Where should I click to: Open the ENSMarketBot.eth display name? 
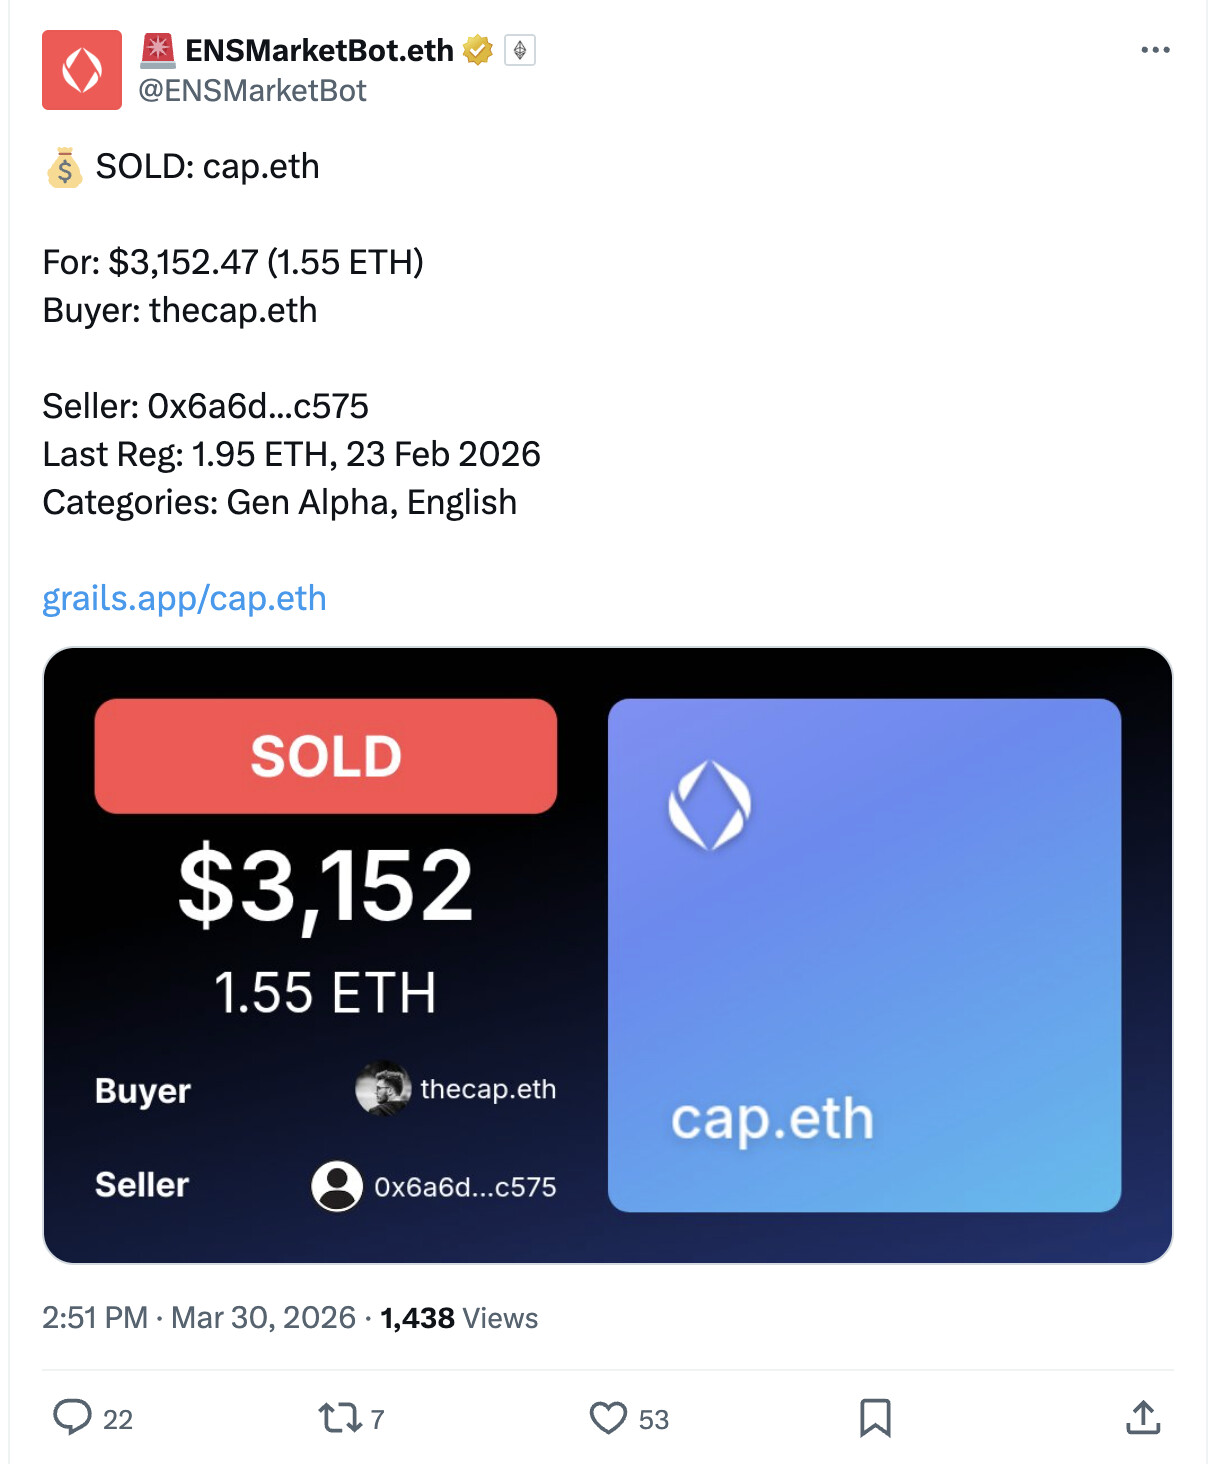click(x=319, y=50)
